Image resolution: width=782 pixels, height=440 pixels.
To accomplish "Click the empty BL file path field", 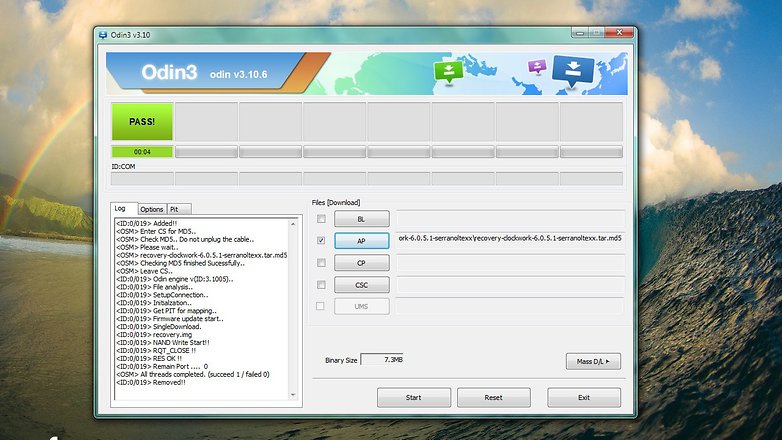I will click(510, 219).
